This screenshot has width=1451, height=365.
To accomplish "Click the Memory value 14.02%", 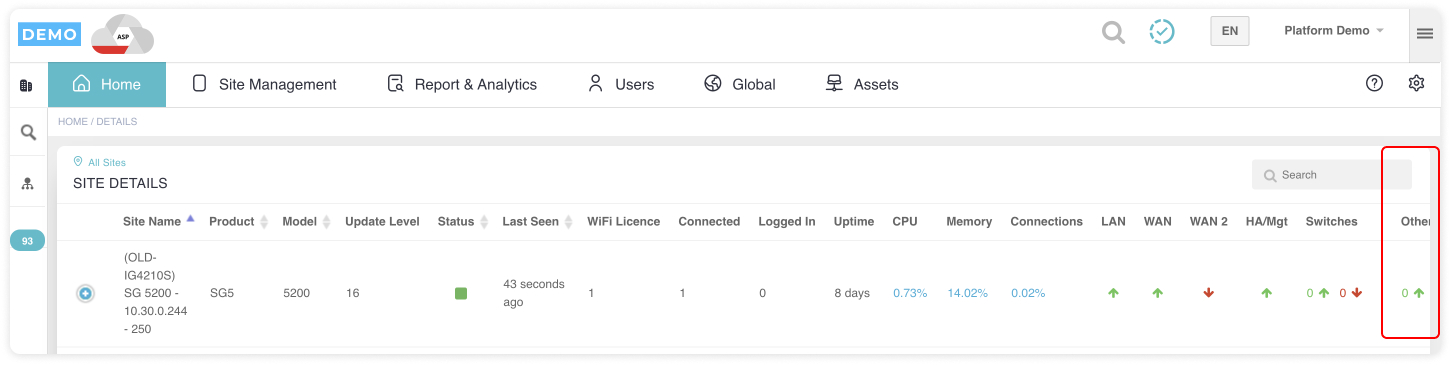I will coord(967,293).
